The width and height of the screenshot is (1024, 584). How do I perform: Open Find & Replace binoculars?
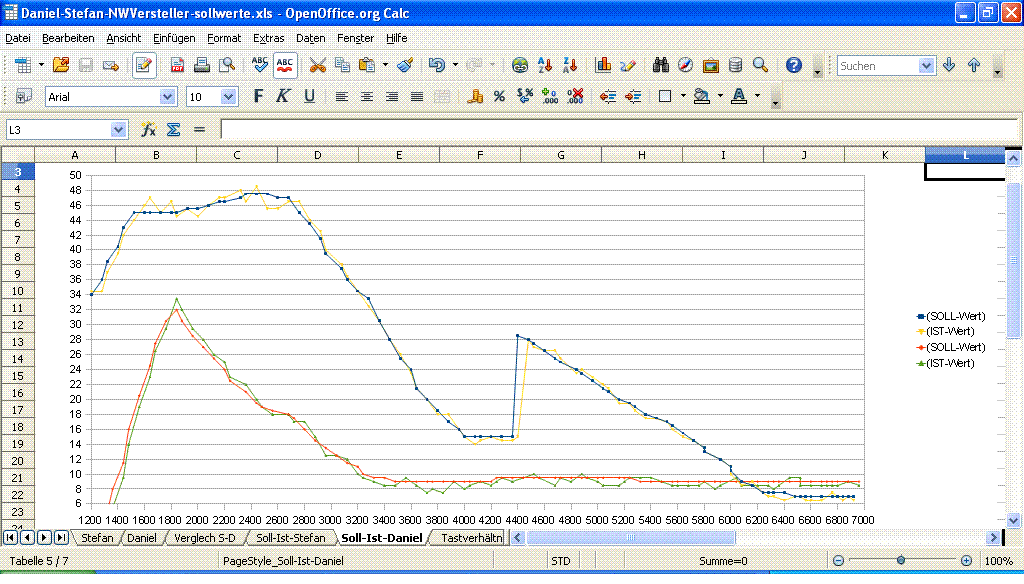point(660,65)
